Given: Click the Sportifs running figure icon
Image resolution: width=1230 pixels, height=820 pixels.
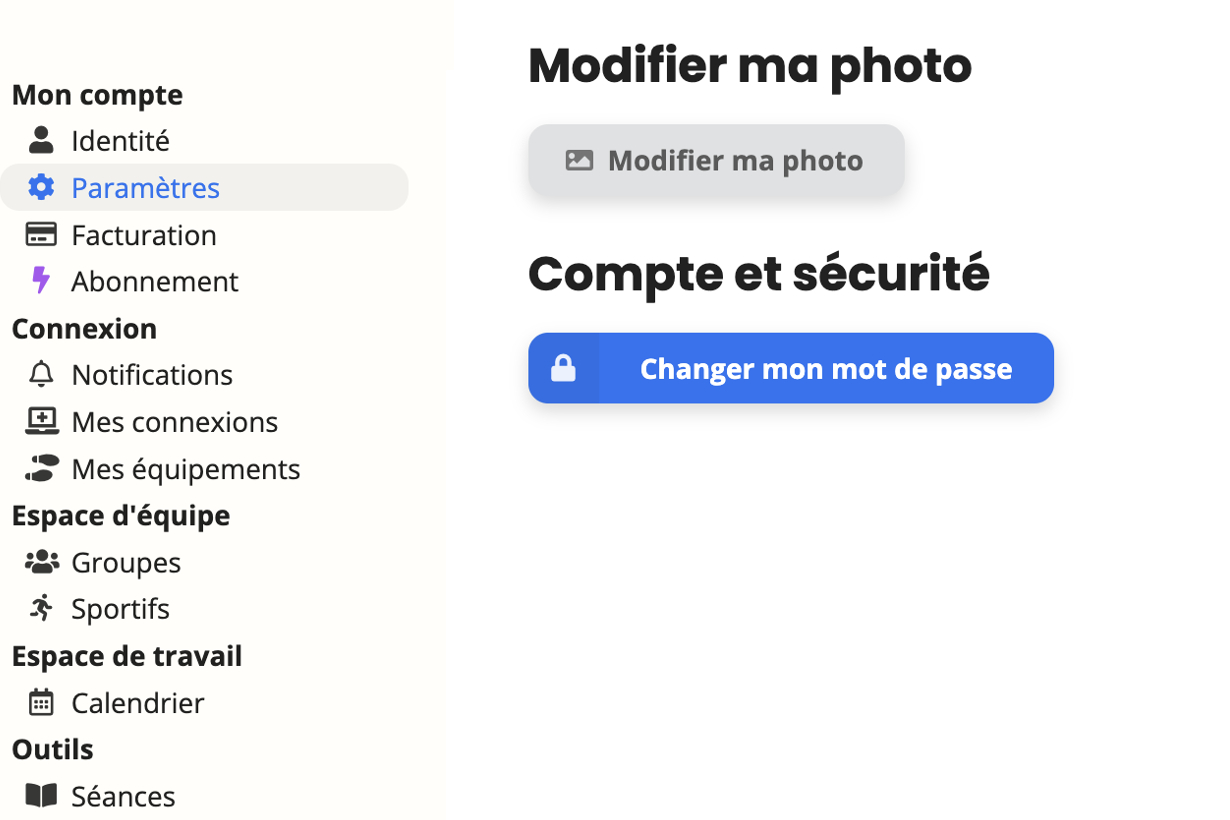Looking at the screenshot, I should click(41, 608).
